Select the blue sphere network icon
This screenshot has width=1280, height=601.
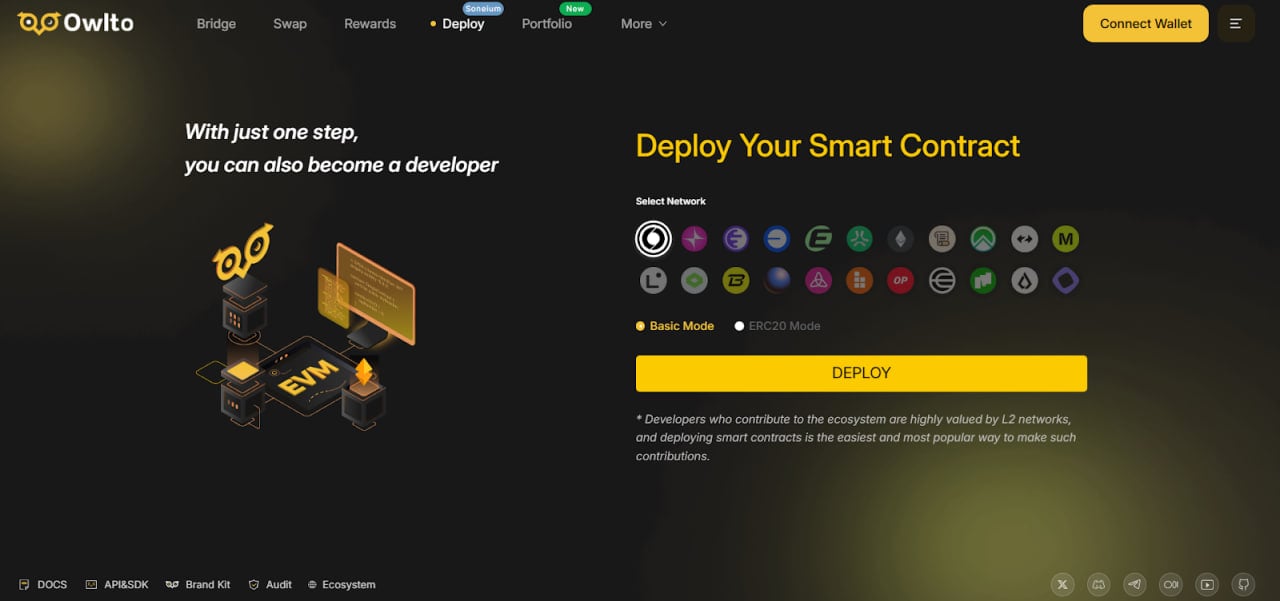point(777,281)
